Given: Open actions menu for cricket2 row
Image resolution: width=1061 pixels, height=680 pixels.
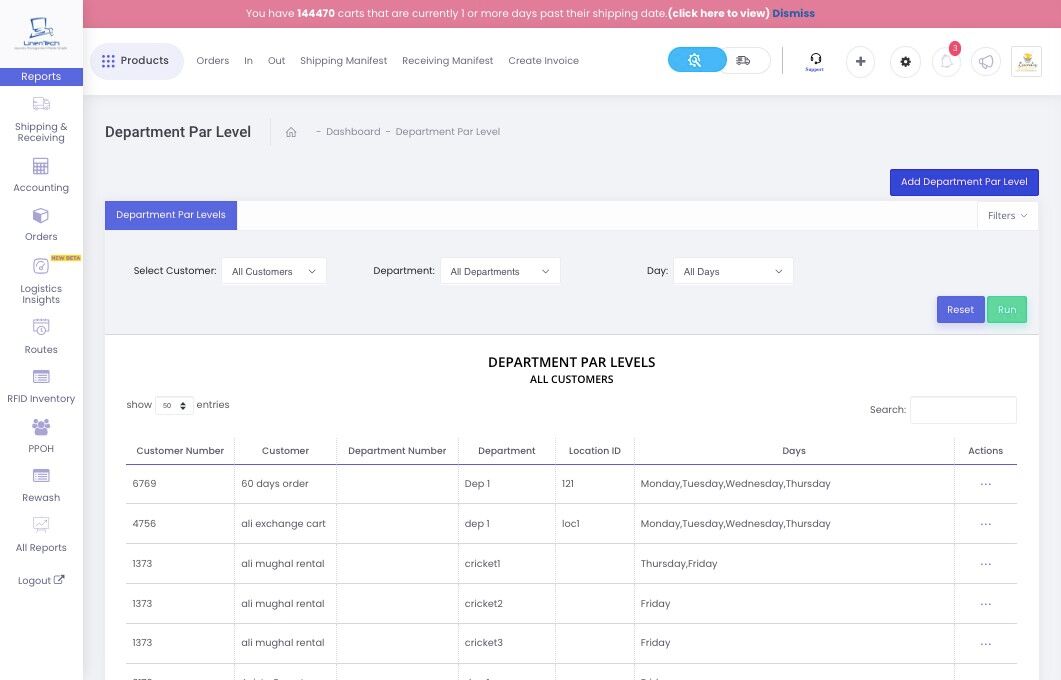Looking at the screenshot, I should pyautogui.click(x=985, y=604).
